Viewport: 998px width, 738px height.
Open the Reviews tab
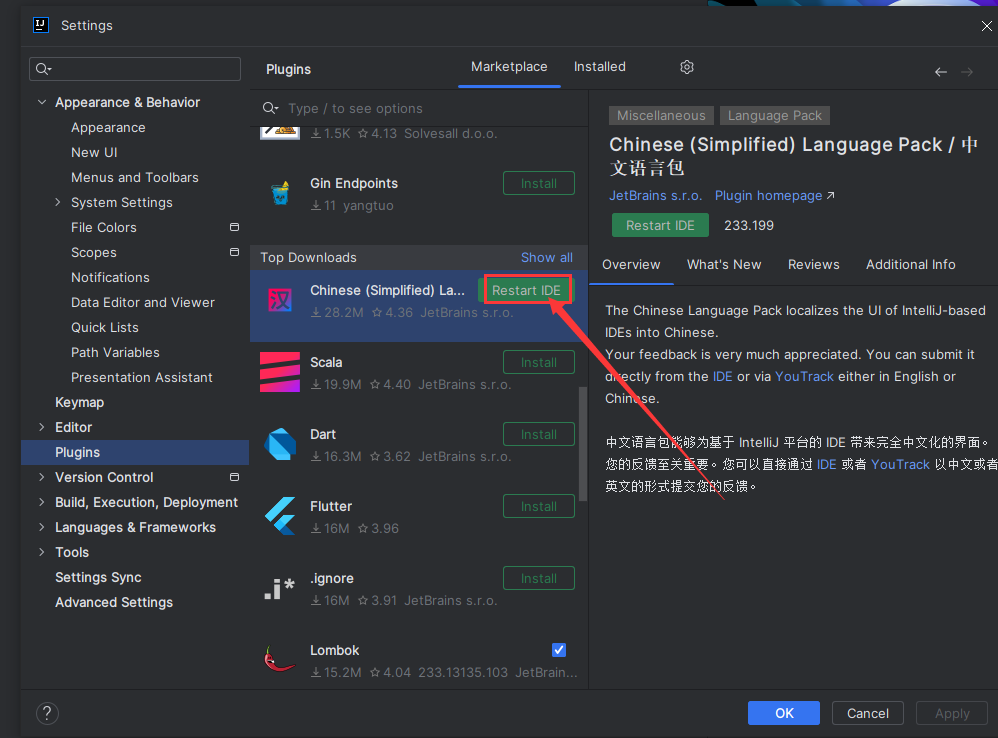[813, 265]
